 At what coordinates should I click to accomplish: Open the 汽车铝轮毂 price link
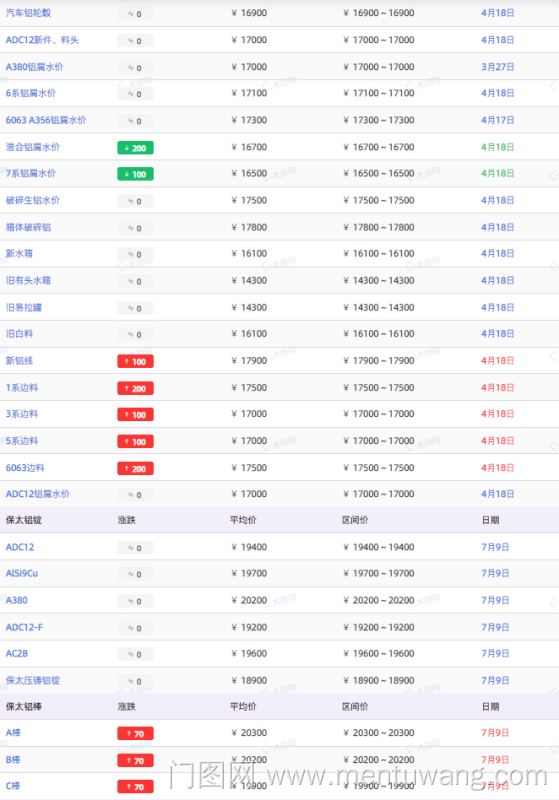[x=28, y=13]
